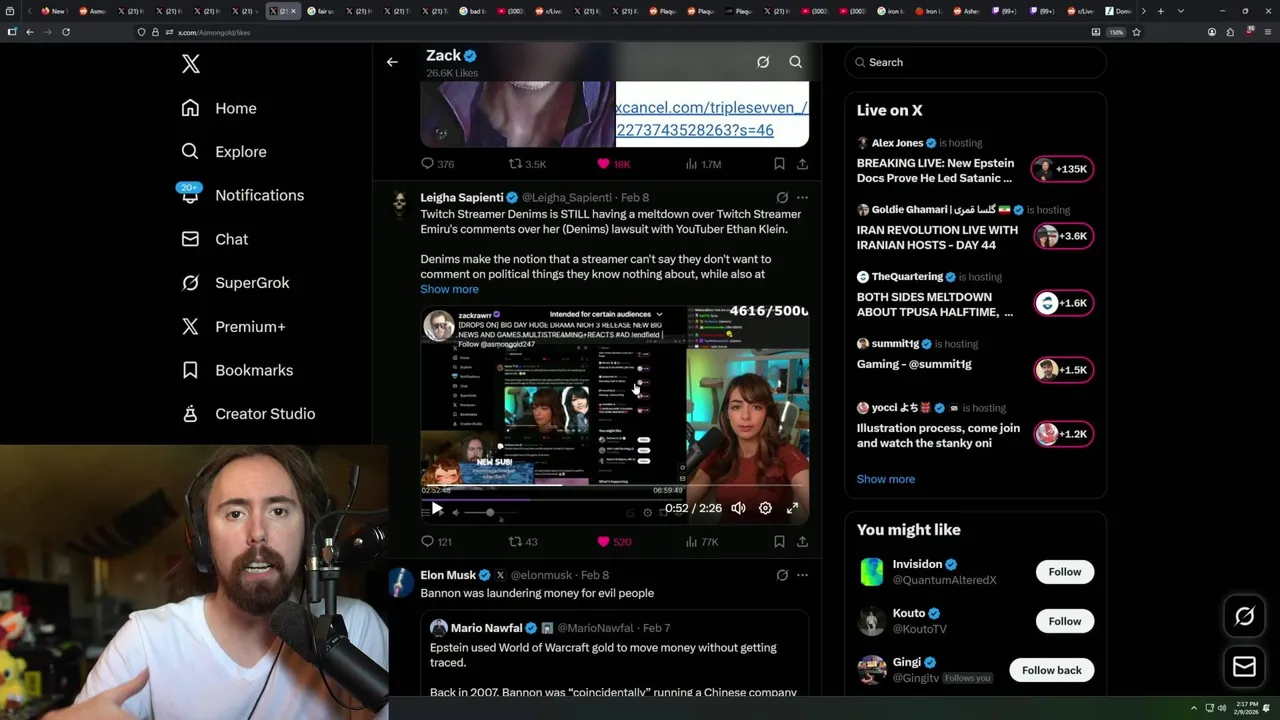Open the Grok icon on Leigha Sapienti's post
Screen dimensions: 1280x720
782,198
